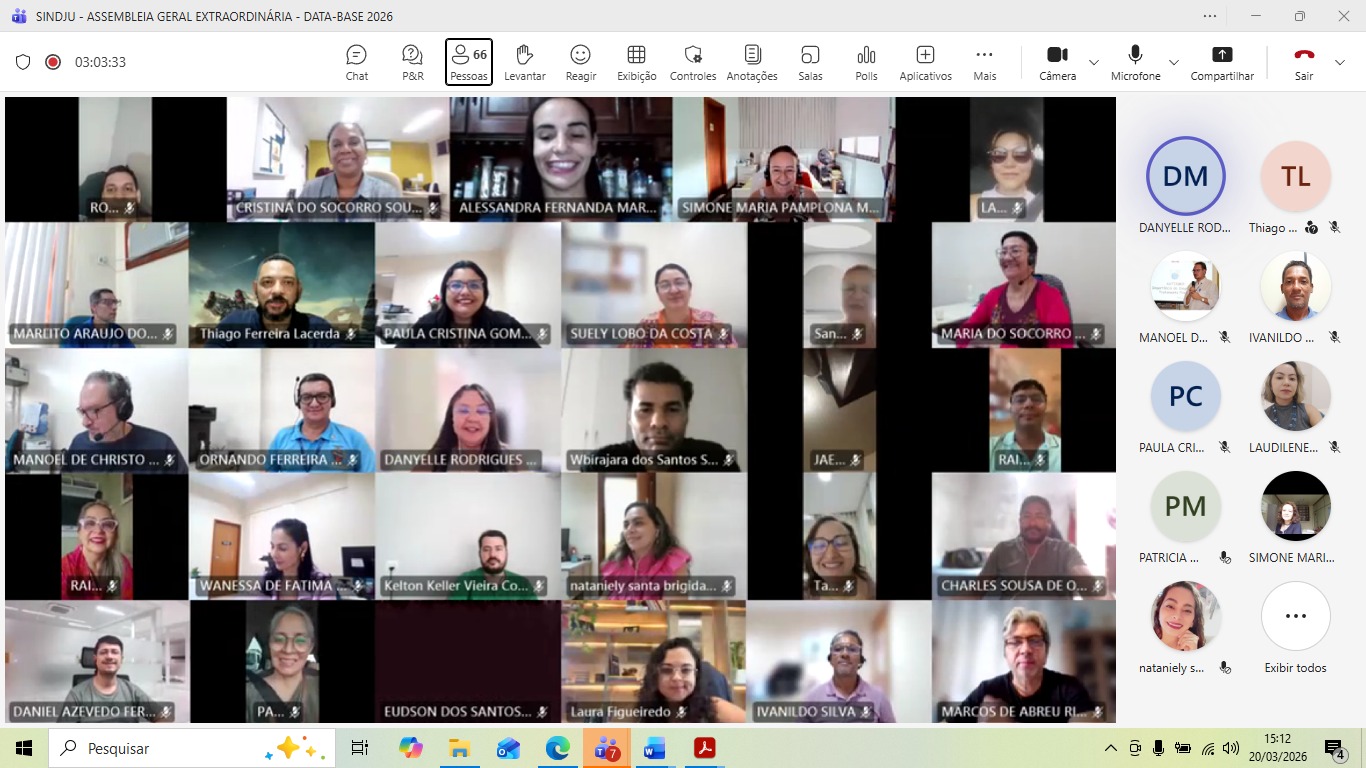Change layout via Exibição icon

[636, 62]
